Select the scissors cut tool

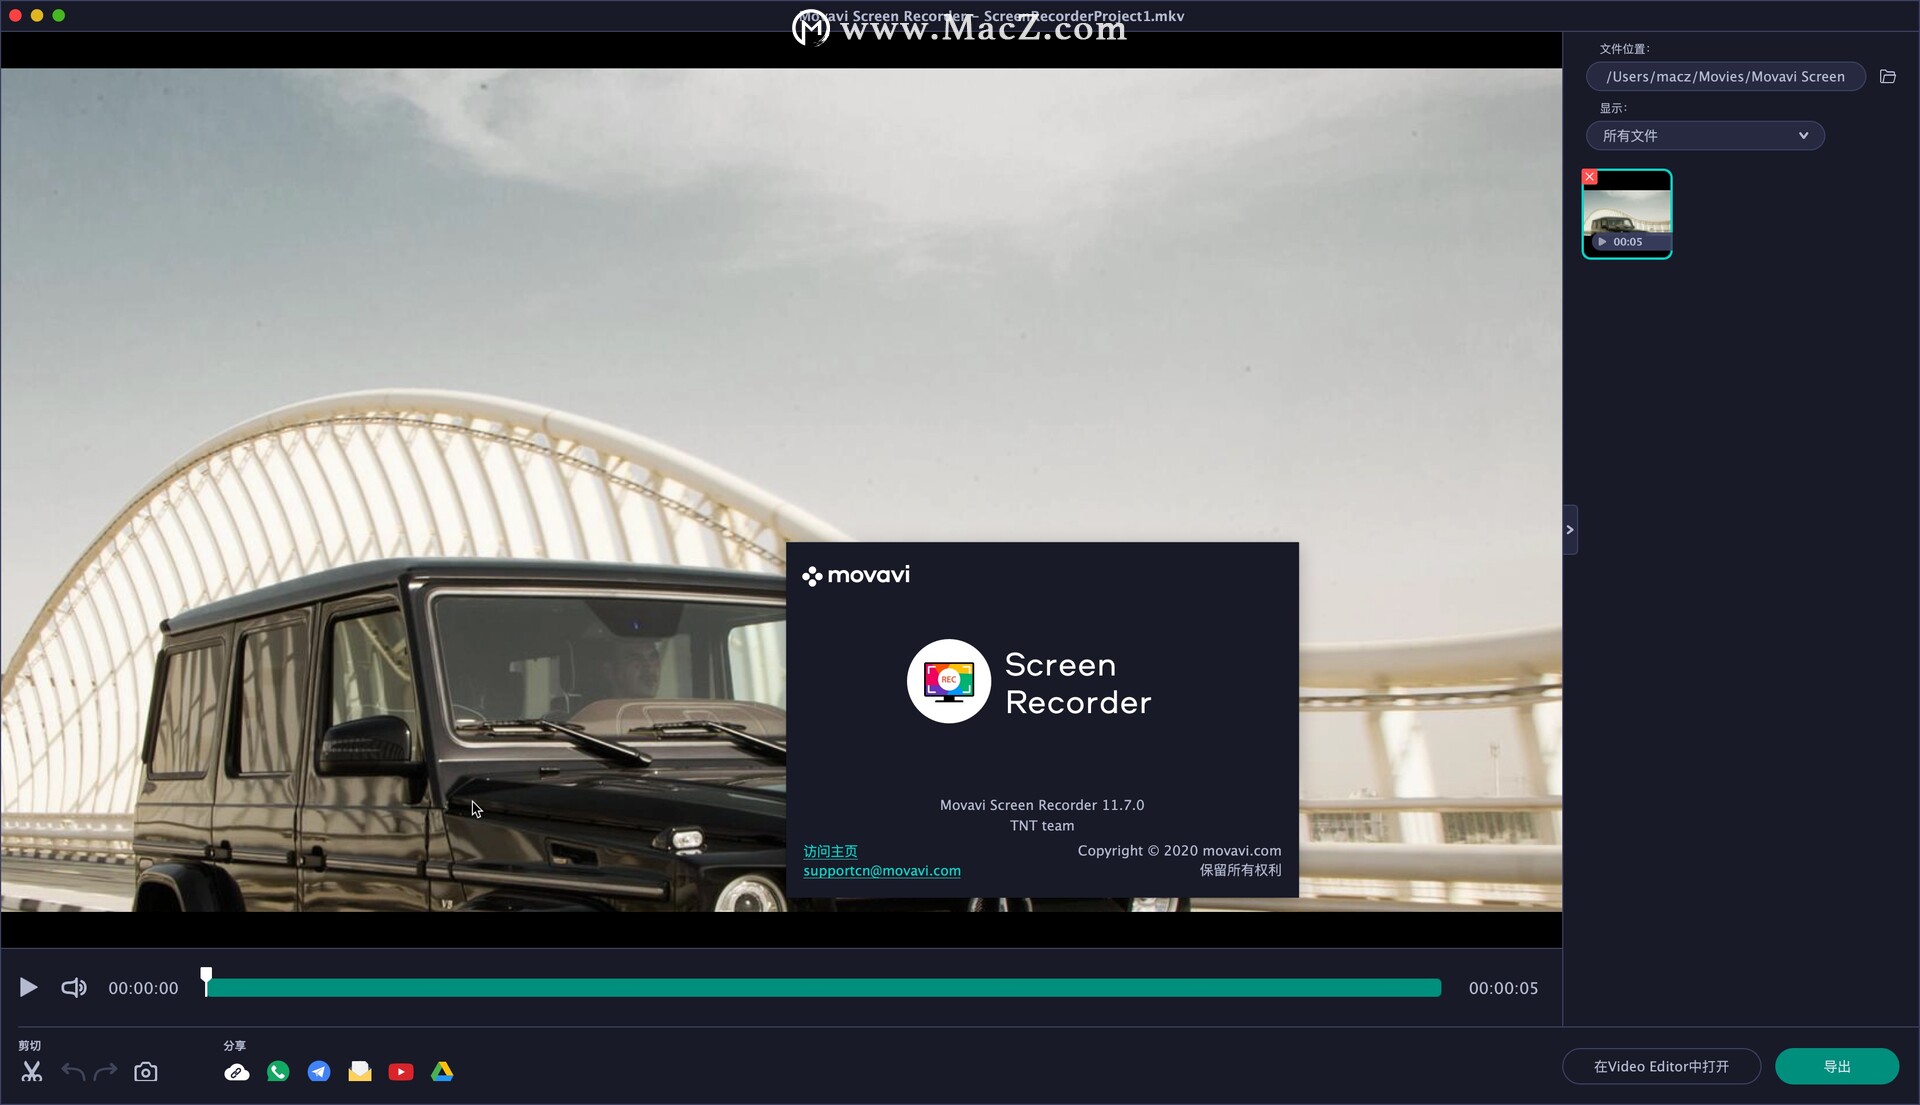[32, 1072]
